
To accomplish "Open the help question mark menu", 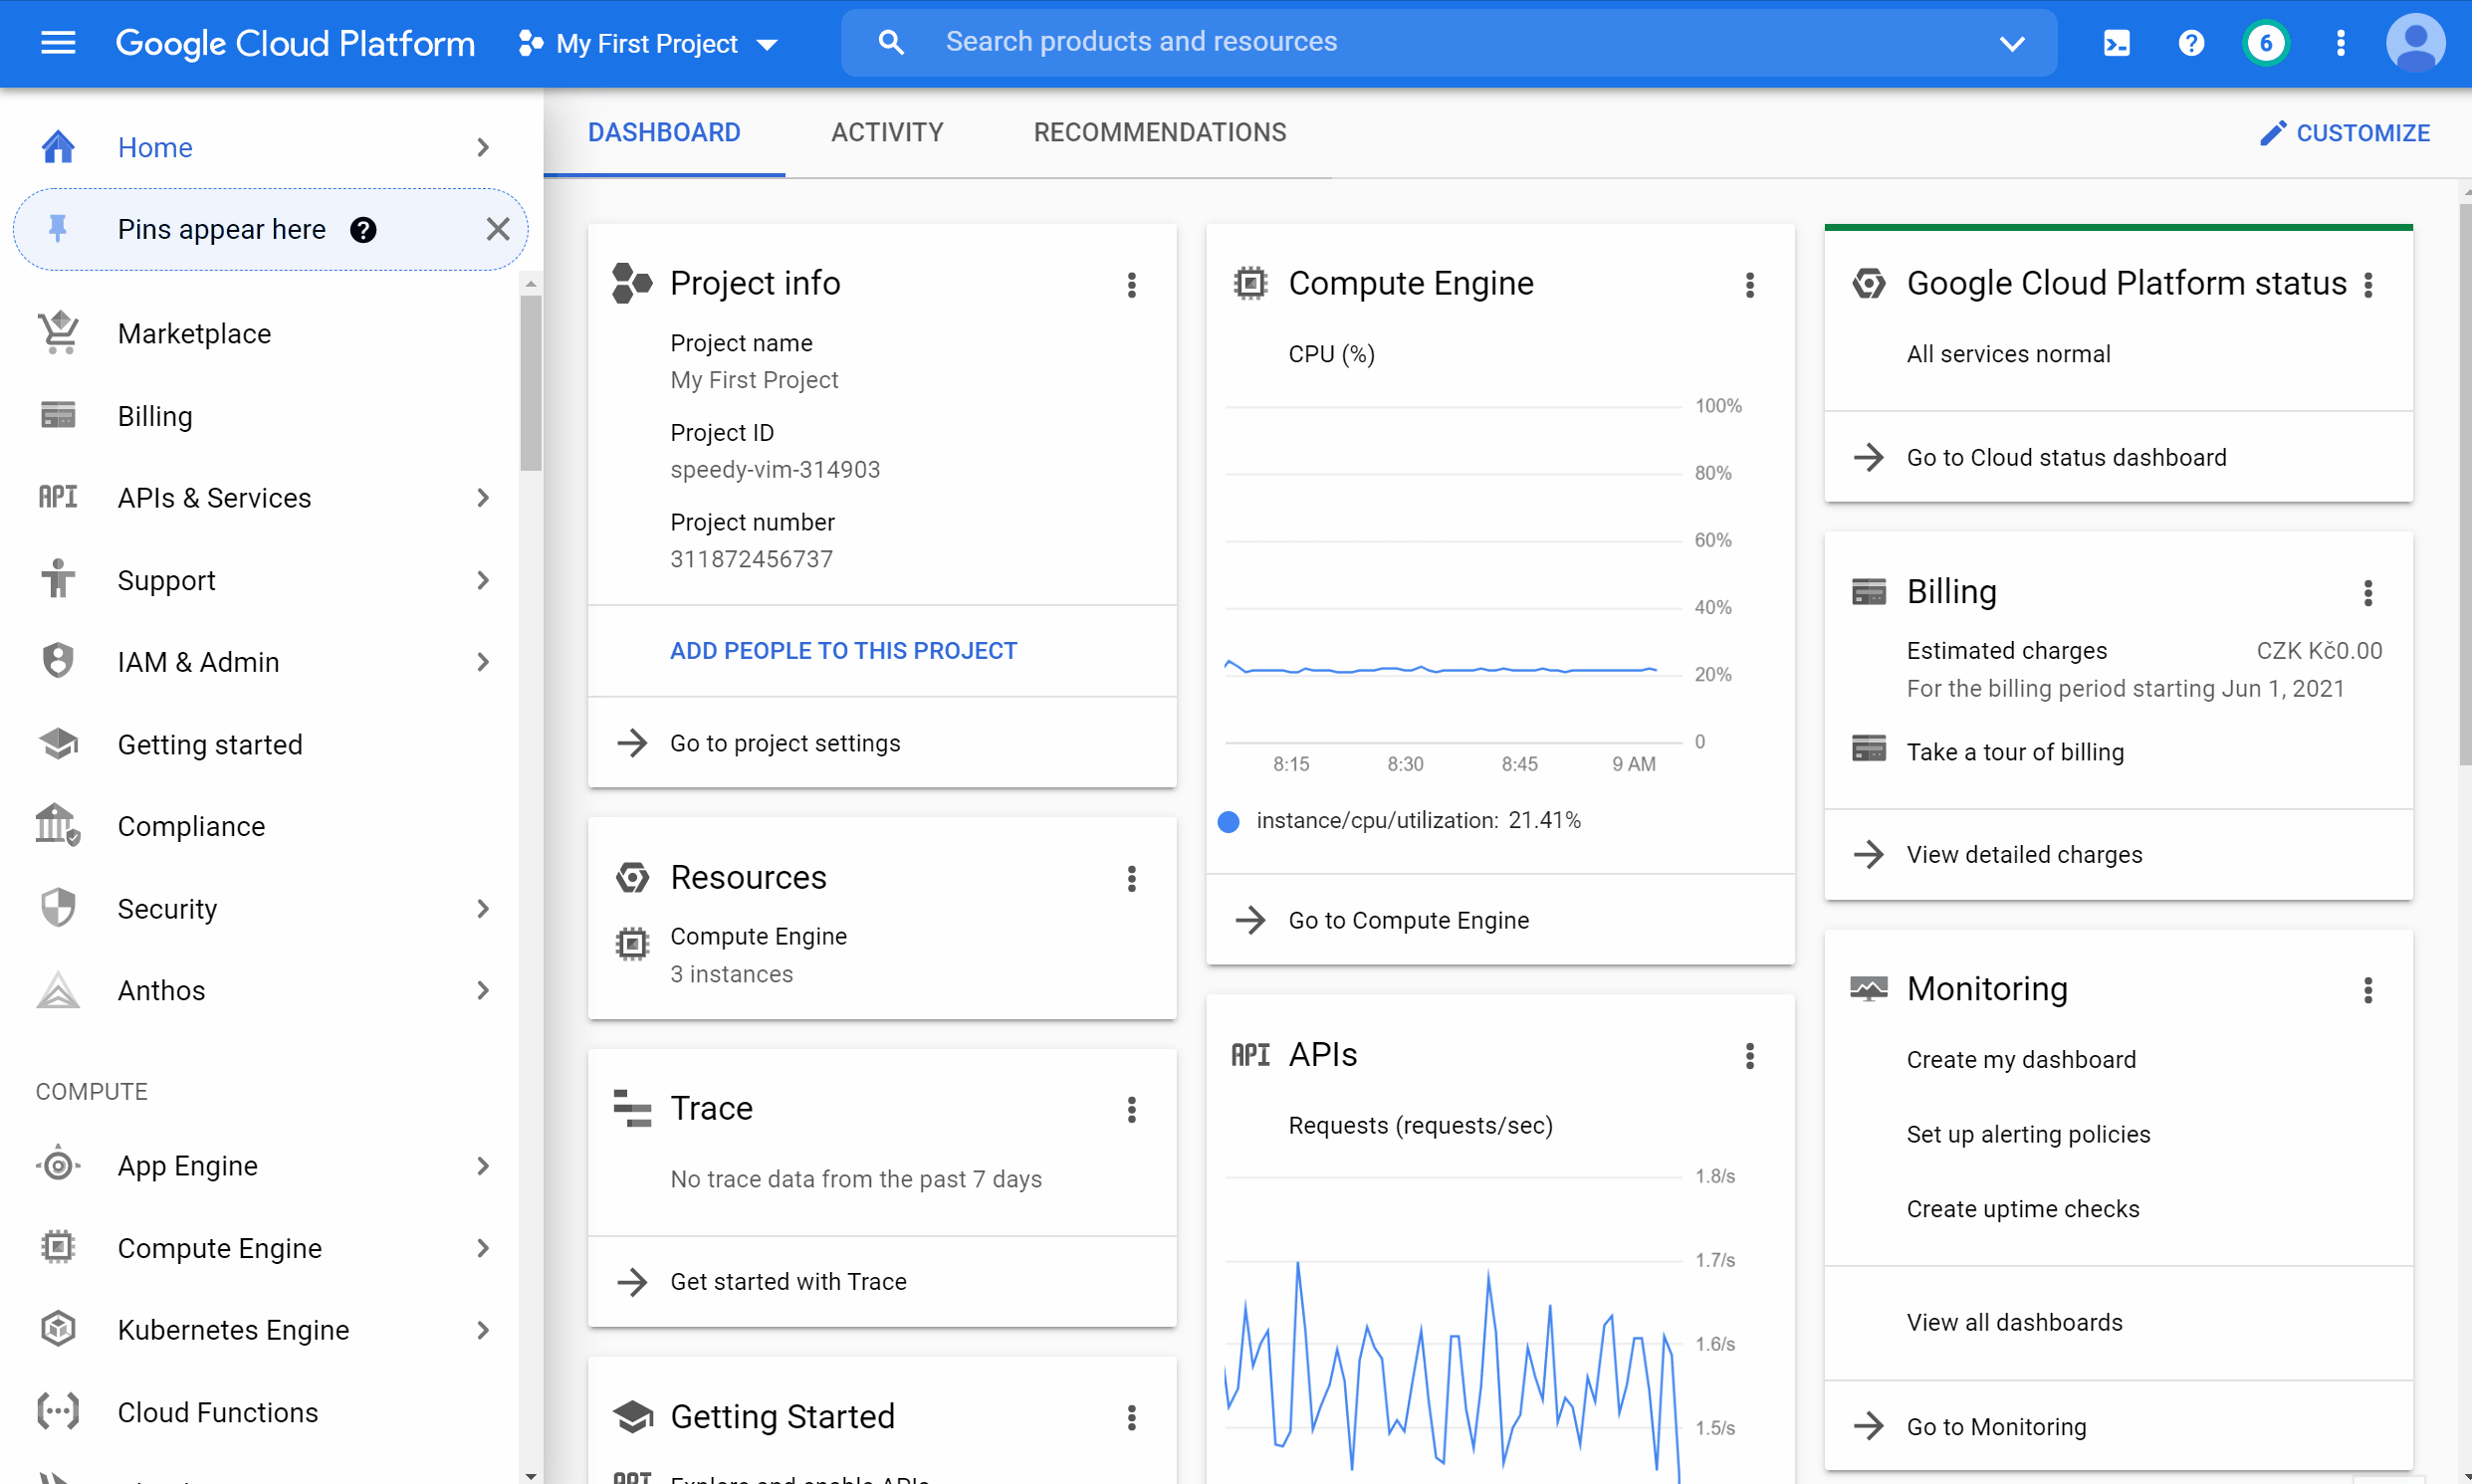I will coord(2190,42).
